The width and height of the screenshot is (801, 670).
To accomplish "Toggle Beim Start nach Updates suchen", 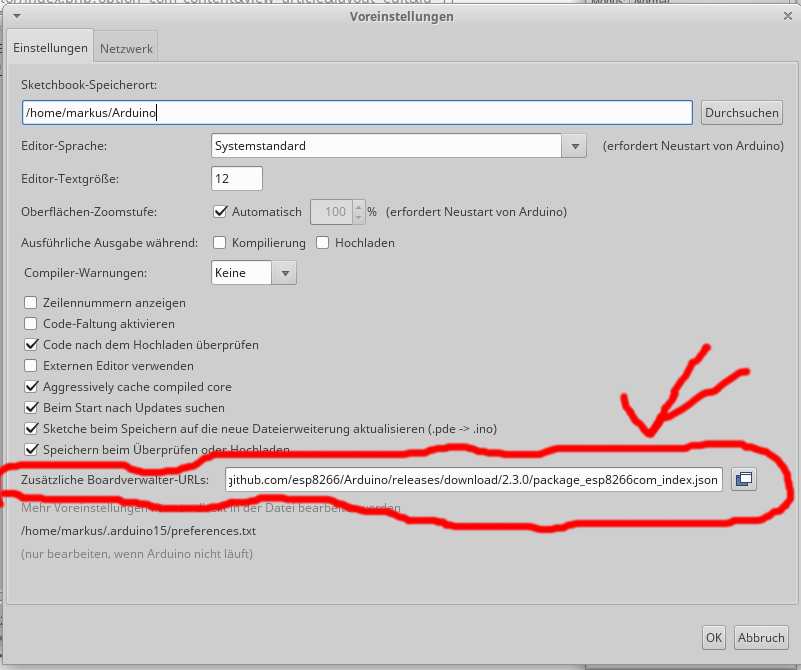I will (x=31, y=408).
